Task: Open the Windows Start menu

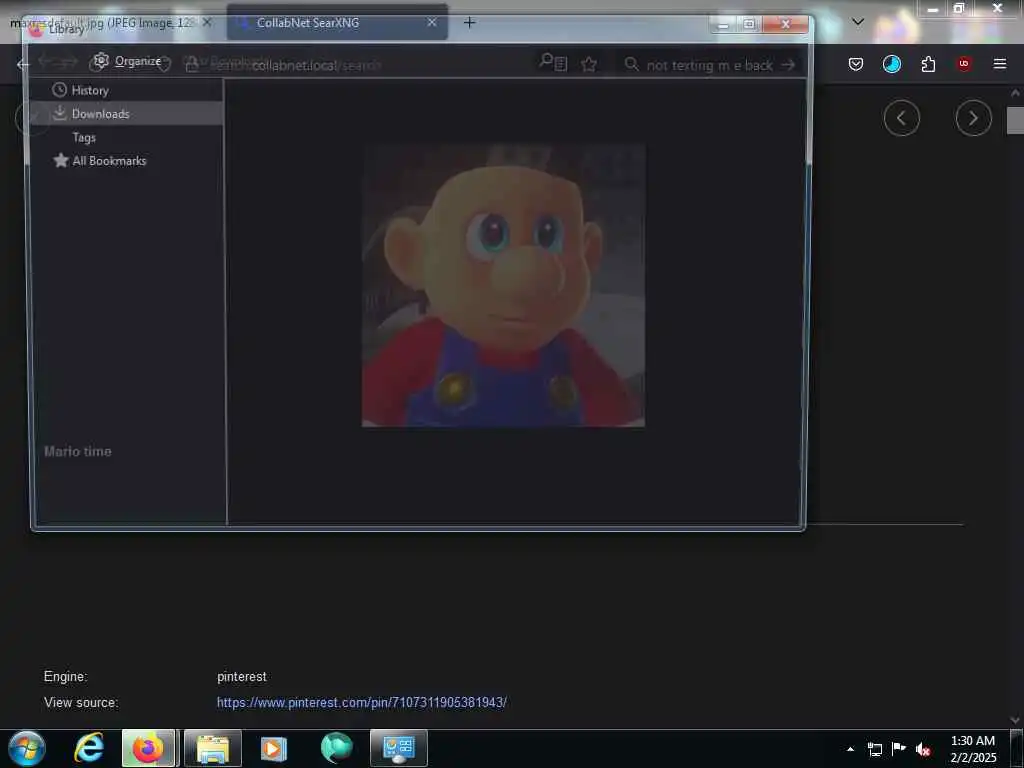Action: click(27, 748)
